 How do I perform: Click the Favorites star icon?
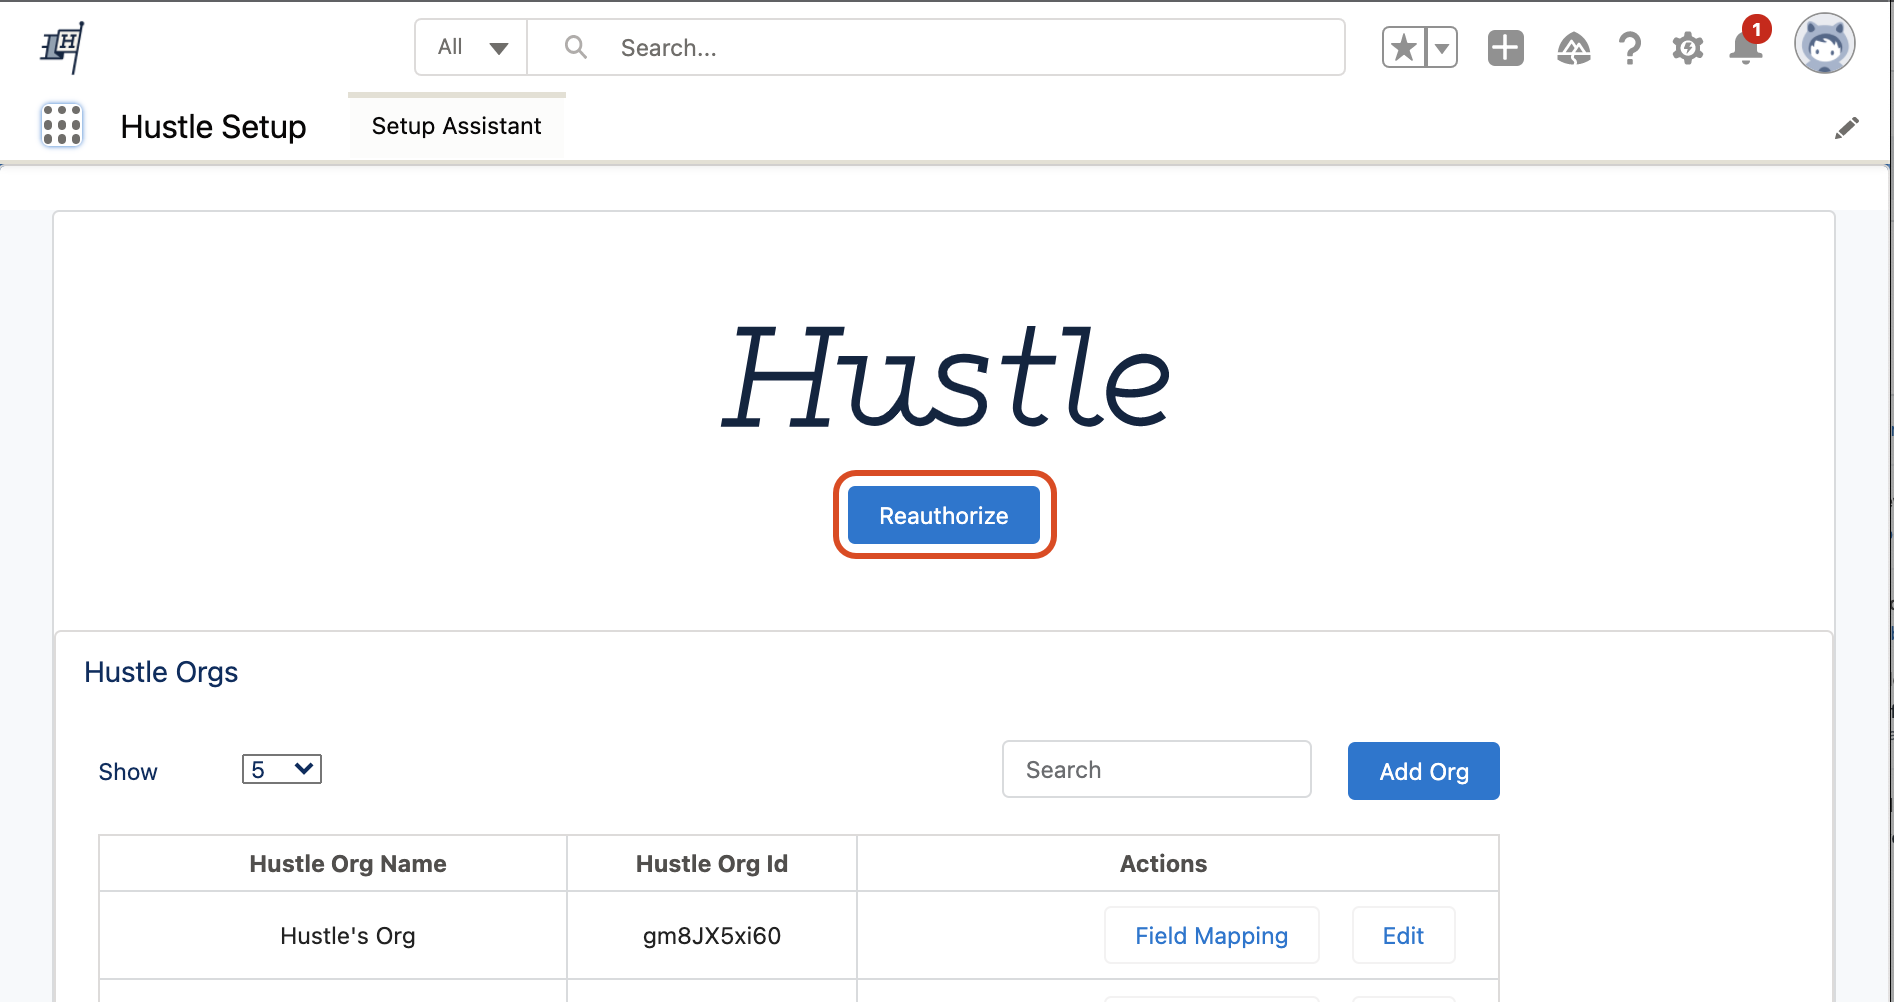click(1404, 47)
